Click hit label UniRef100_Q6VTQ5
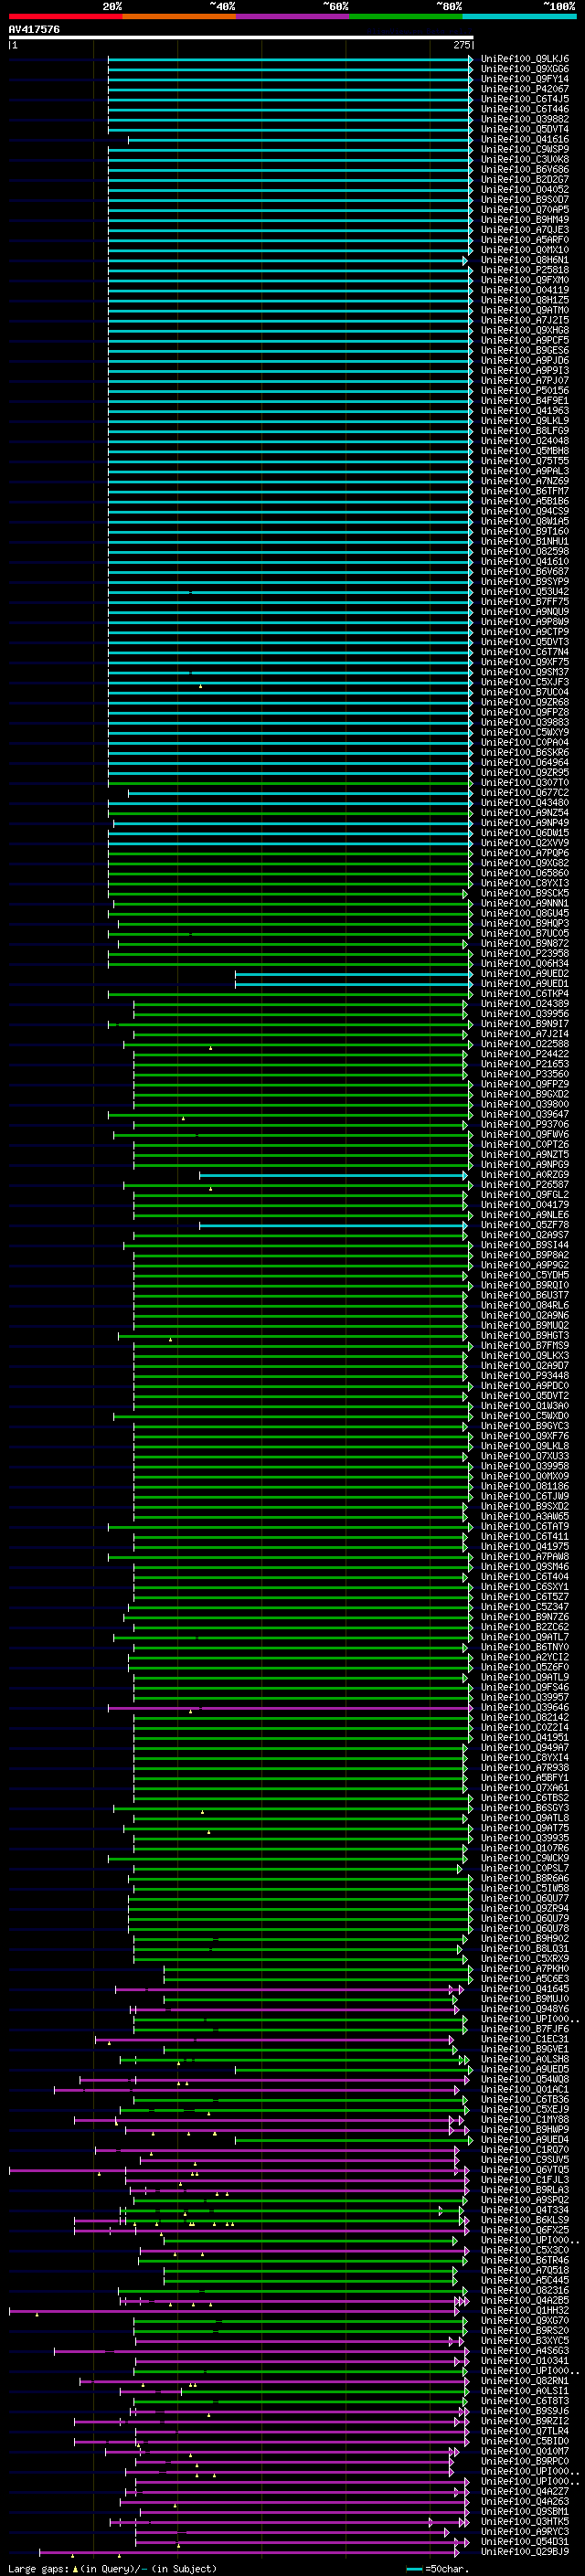The height and width of the screenshot is (2576, 585). pos(525,2169)
